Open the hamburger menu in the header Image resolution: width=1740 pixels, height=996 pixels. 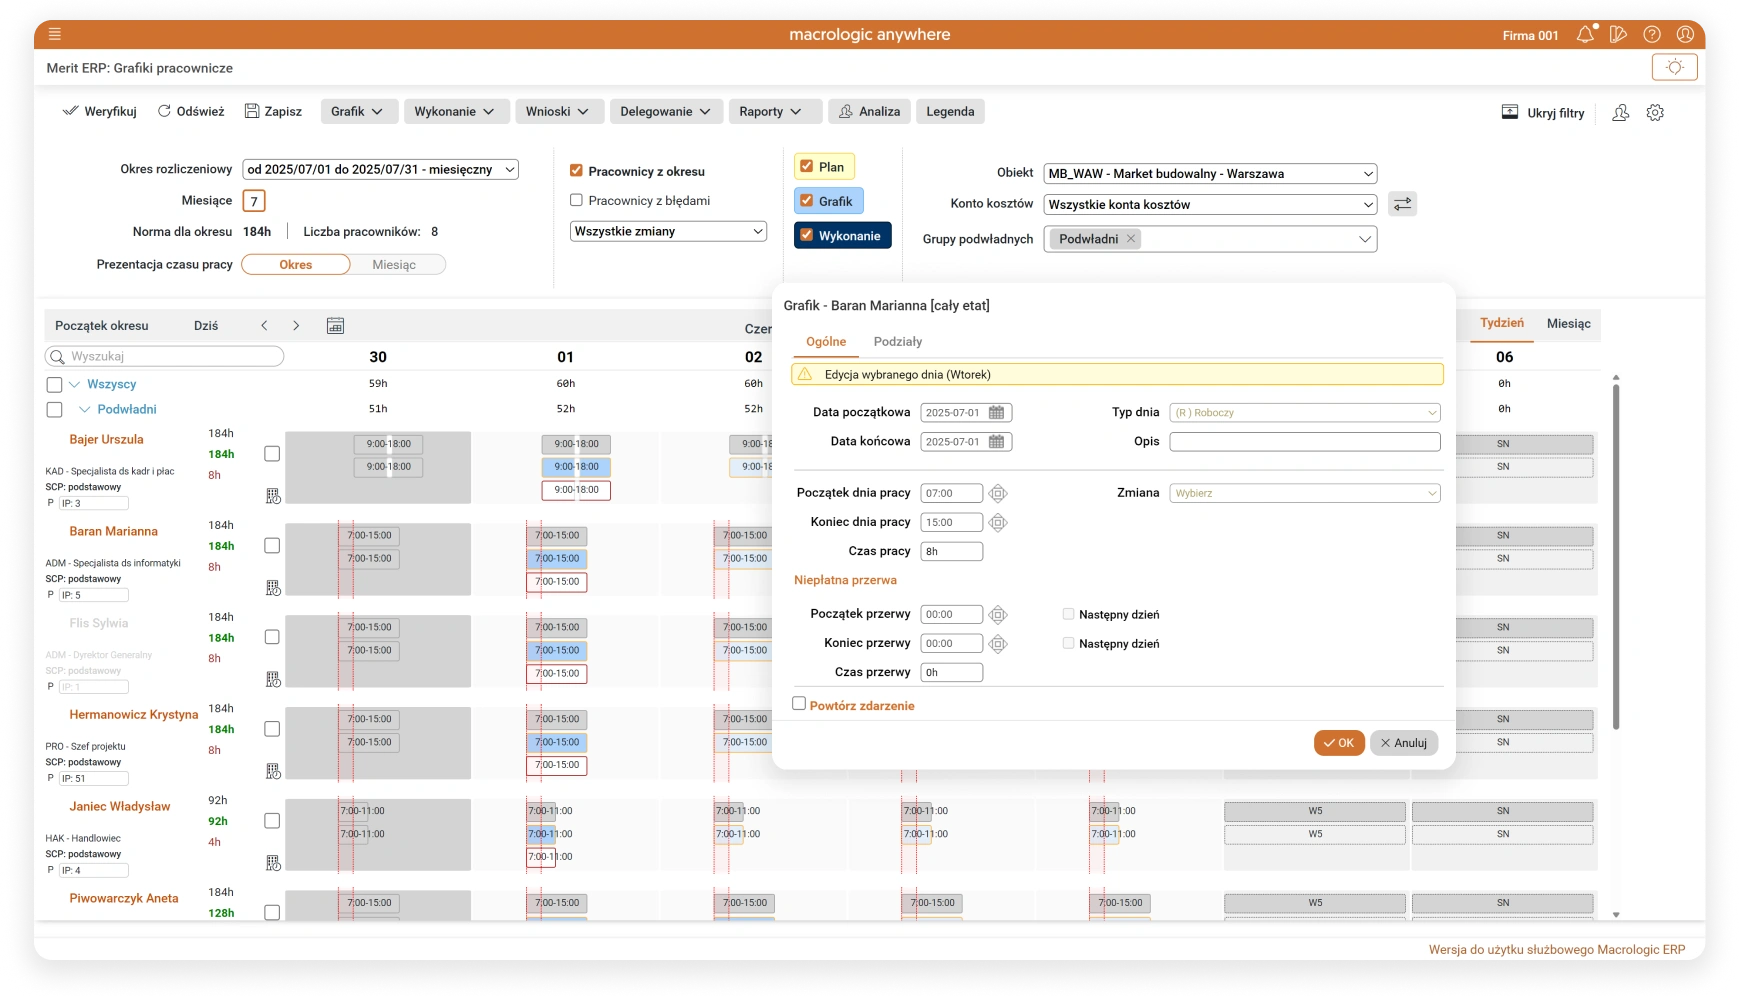point(55,34)
